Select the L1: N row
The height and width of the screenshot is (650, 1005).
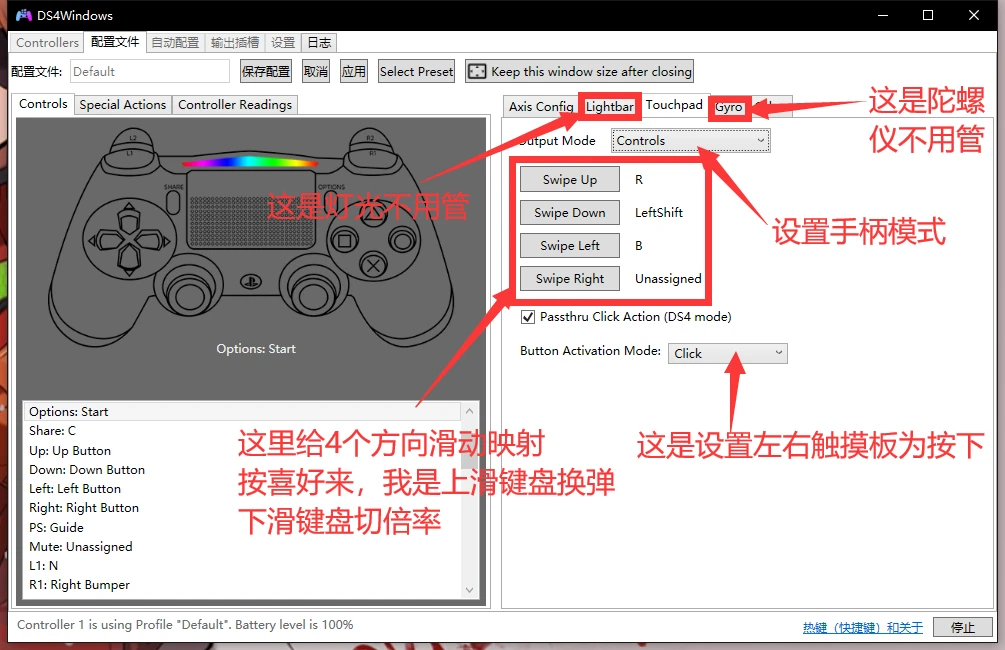(242, 565)
